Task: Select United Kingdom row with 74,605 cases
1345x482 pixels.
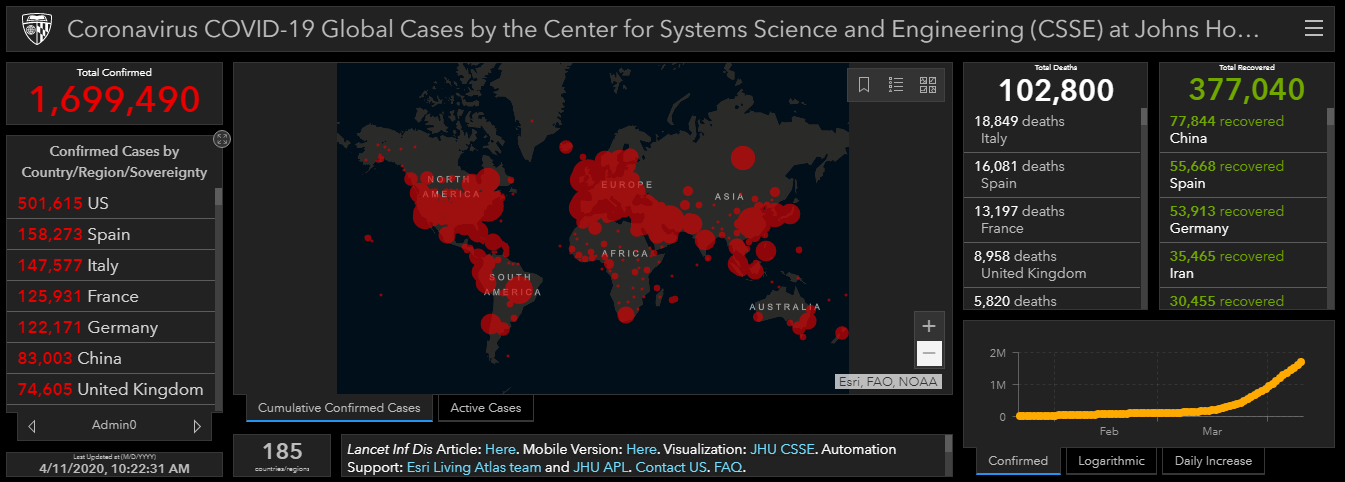Action: 110,389
